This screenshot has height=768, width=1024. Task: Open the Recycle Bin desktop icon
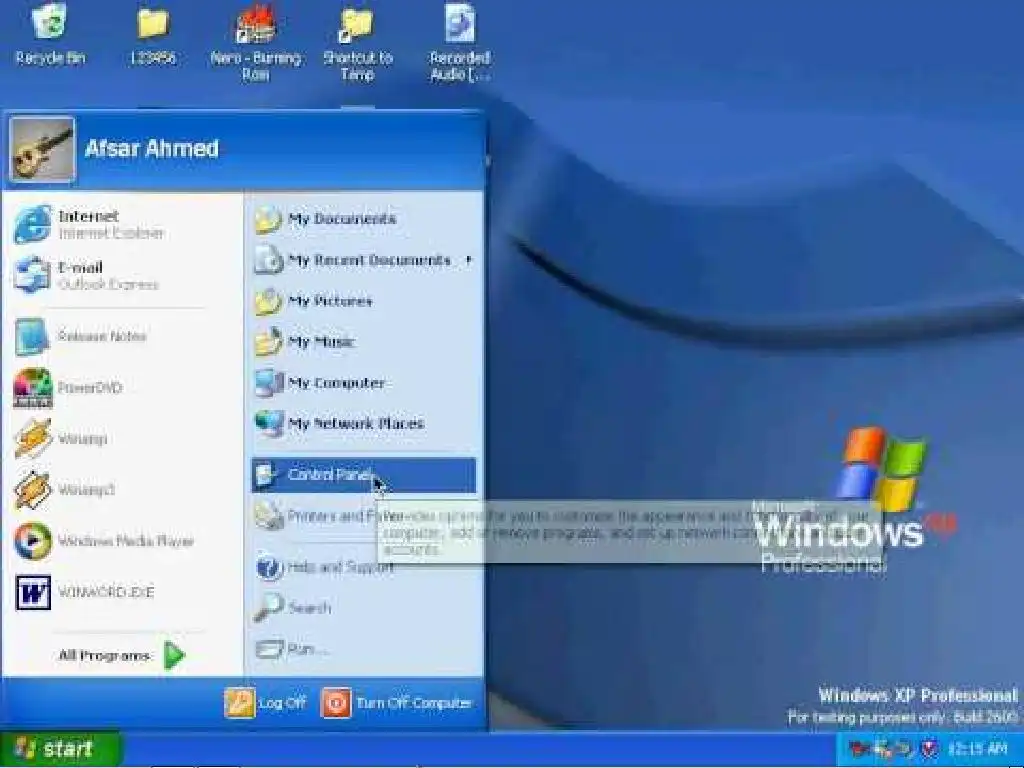point(50,34)
